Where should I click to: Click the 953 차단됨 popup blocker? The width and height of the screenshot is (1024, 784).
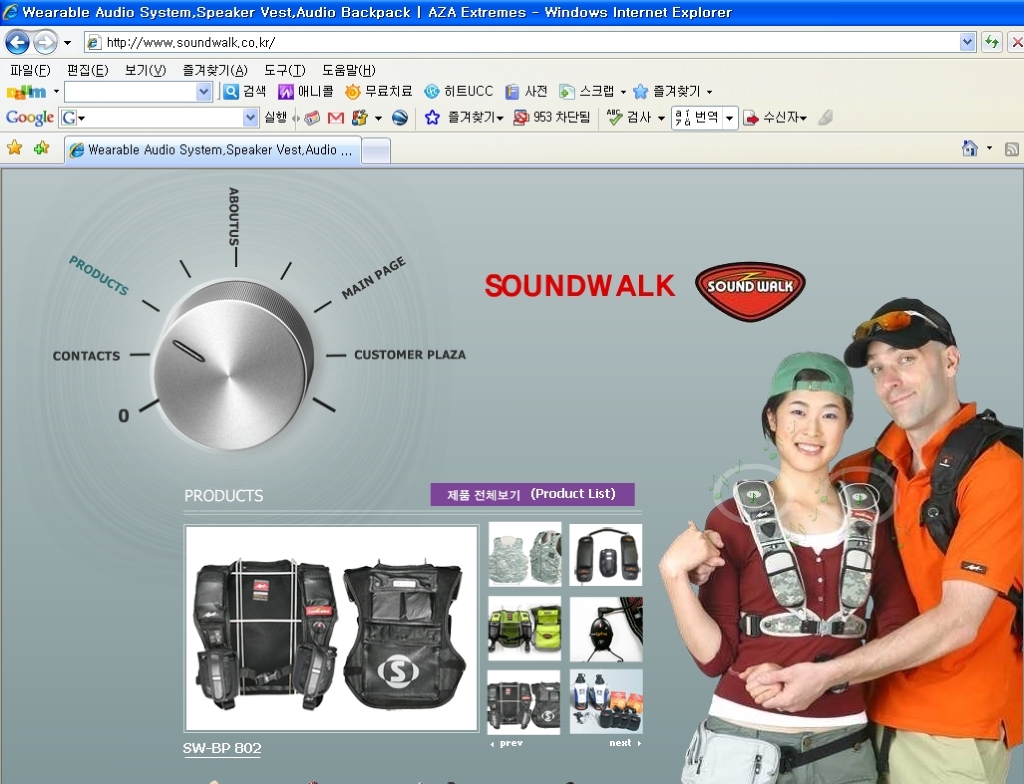[552, 118]
